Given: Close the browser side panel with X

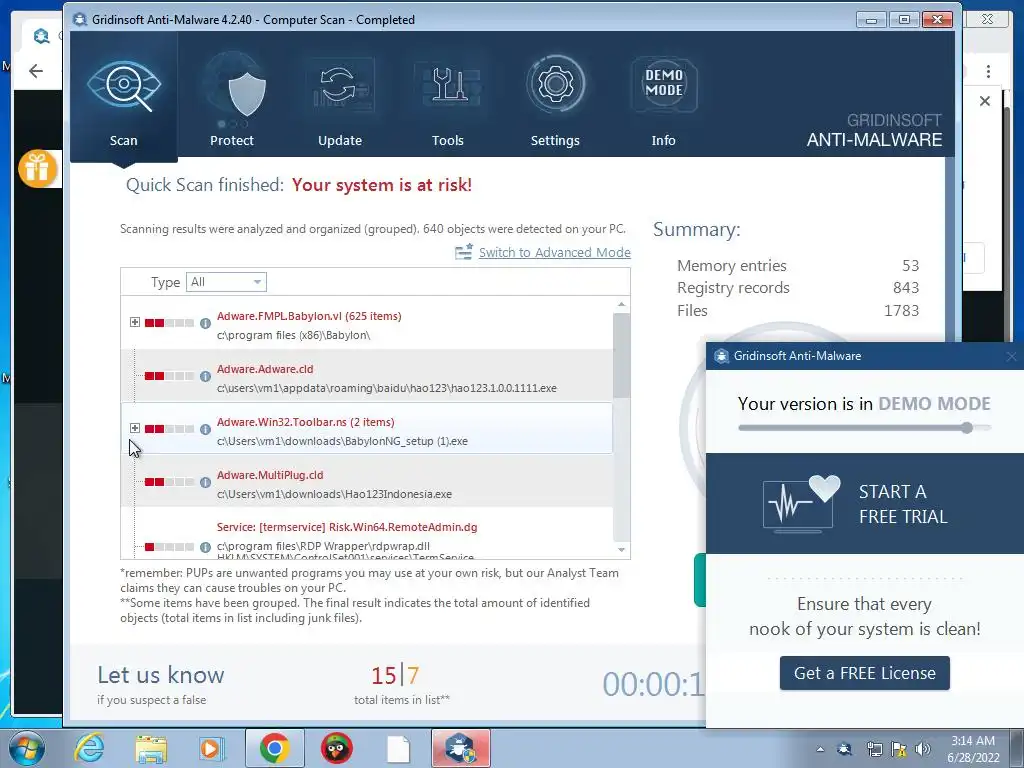Looking at the screenshot, I should coord(985,101).
